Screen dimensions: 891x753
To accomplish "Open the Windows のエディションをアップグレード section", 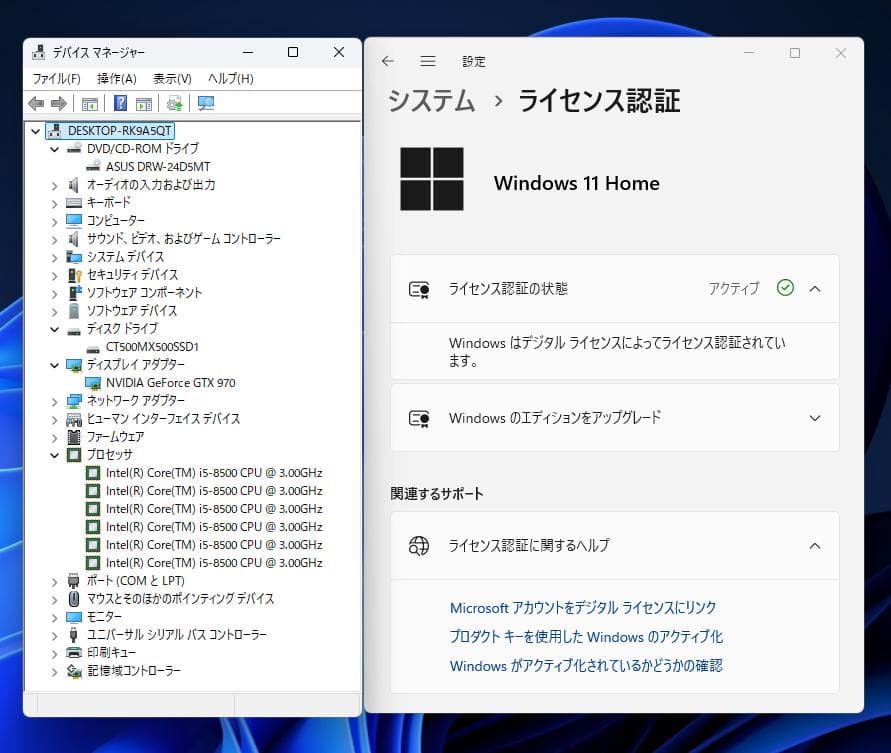I will click(x=614, y=418).
